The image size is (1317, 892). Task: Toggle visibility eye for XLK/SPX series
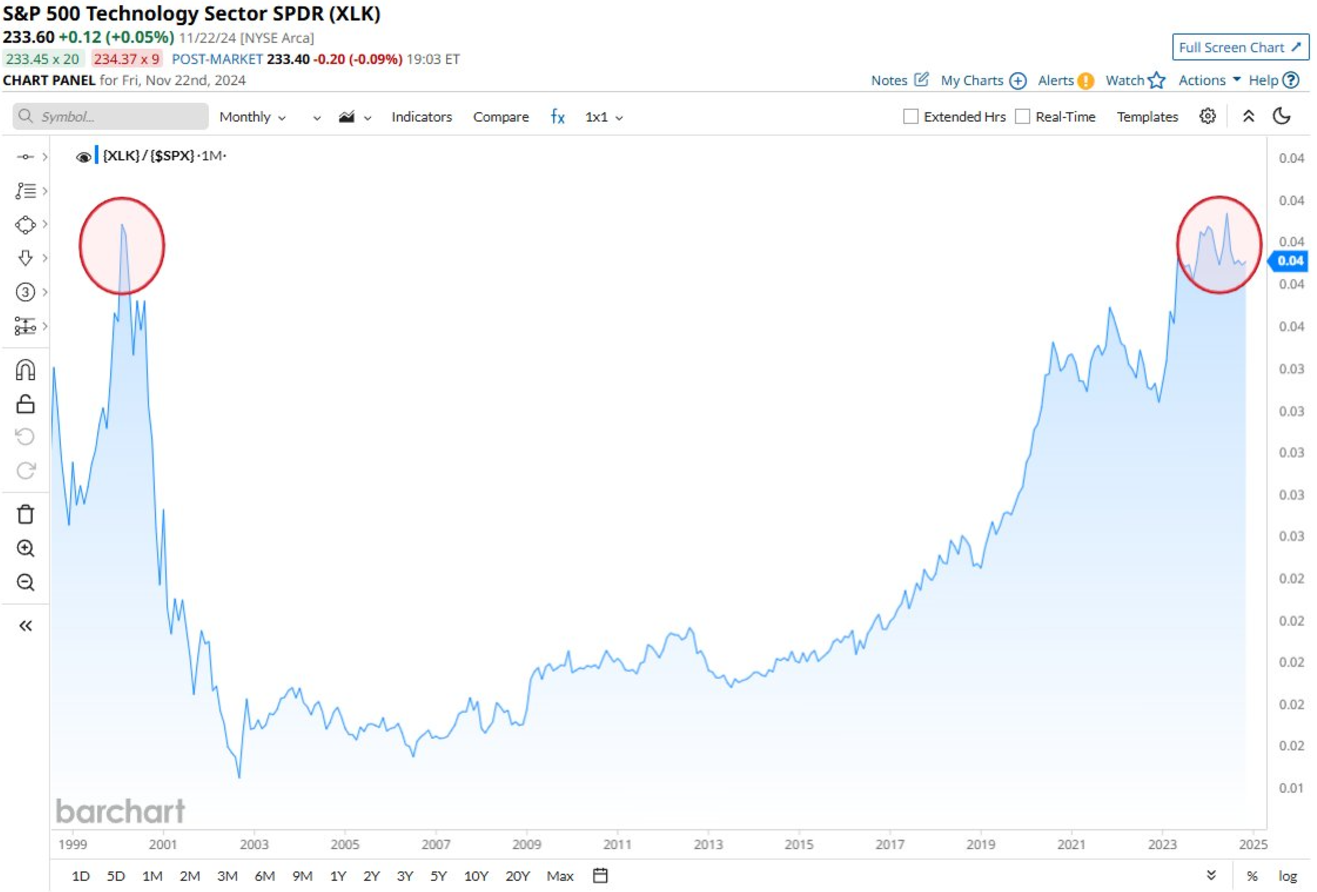(84, 157)
